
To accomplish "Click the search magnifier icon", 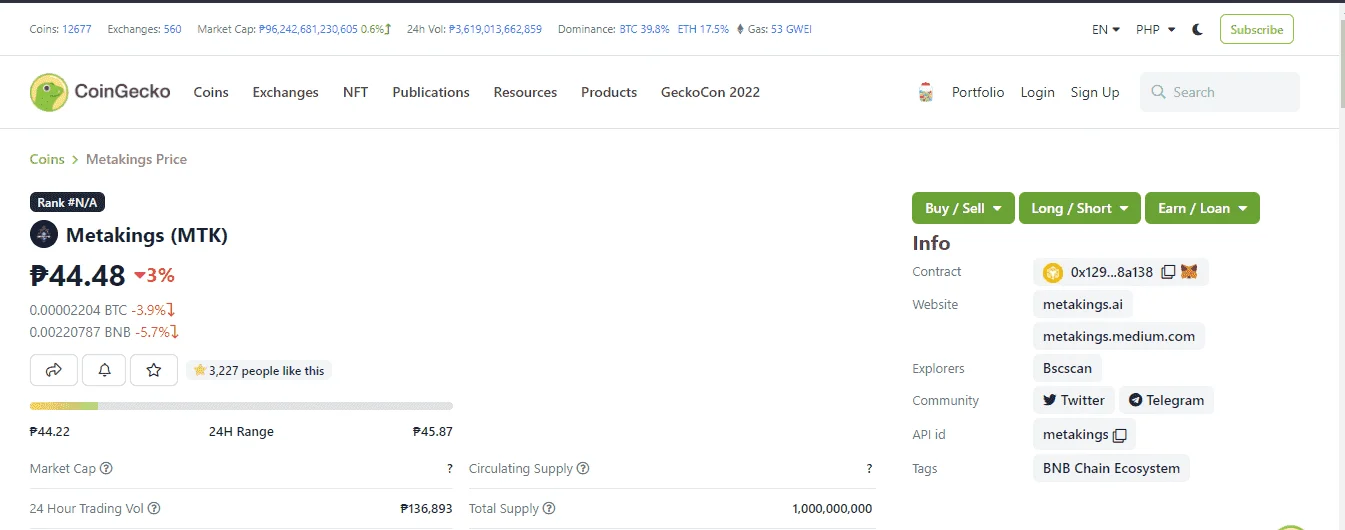I will coord(1159,92).
